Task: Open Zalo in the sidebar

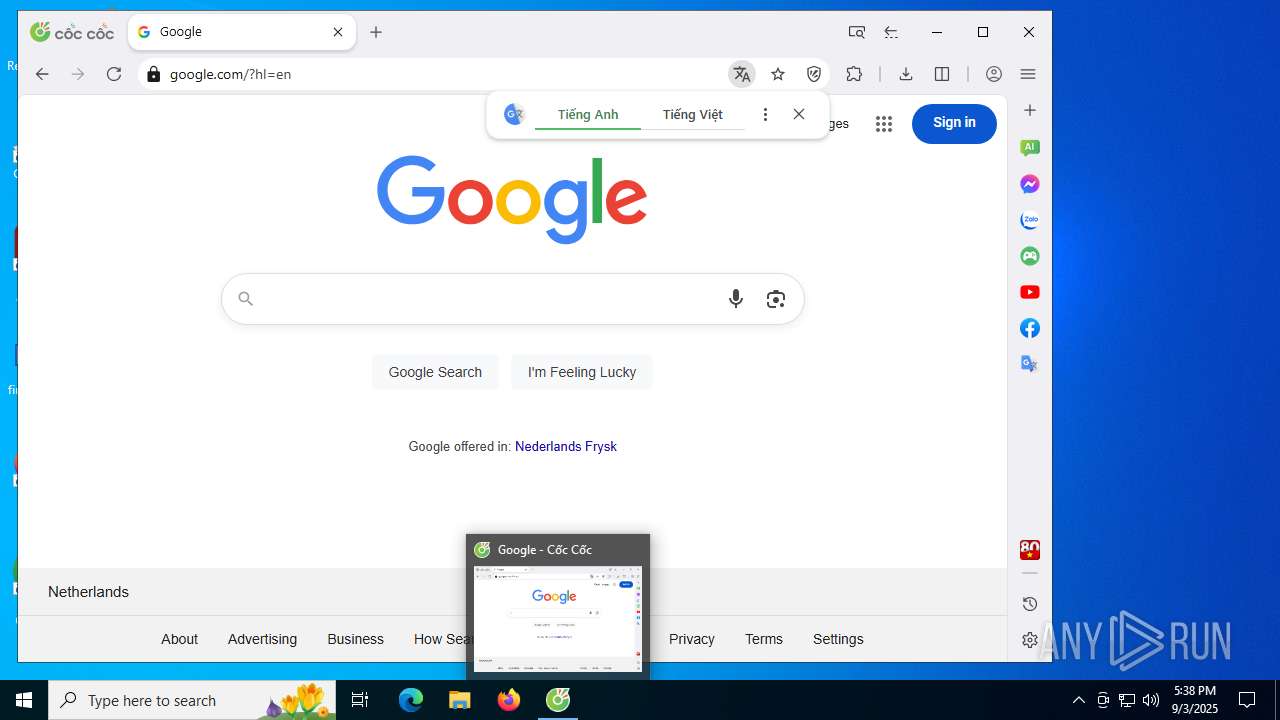Action: click(x=1030, y=220)
